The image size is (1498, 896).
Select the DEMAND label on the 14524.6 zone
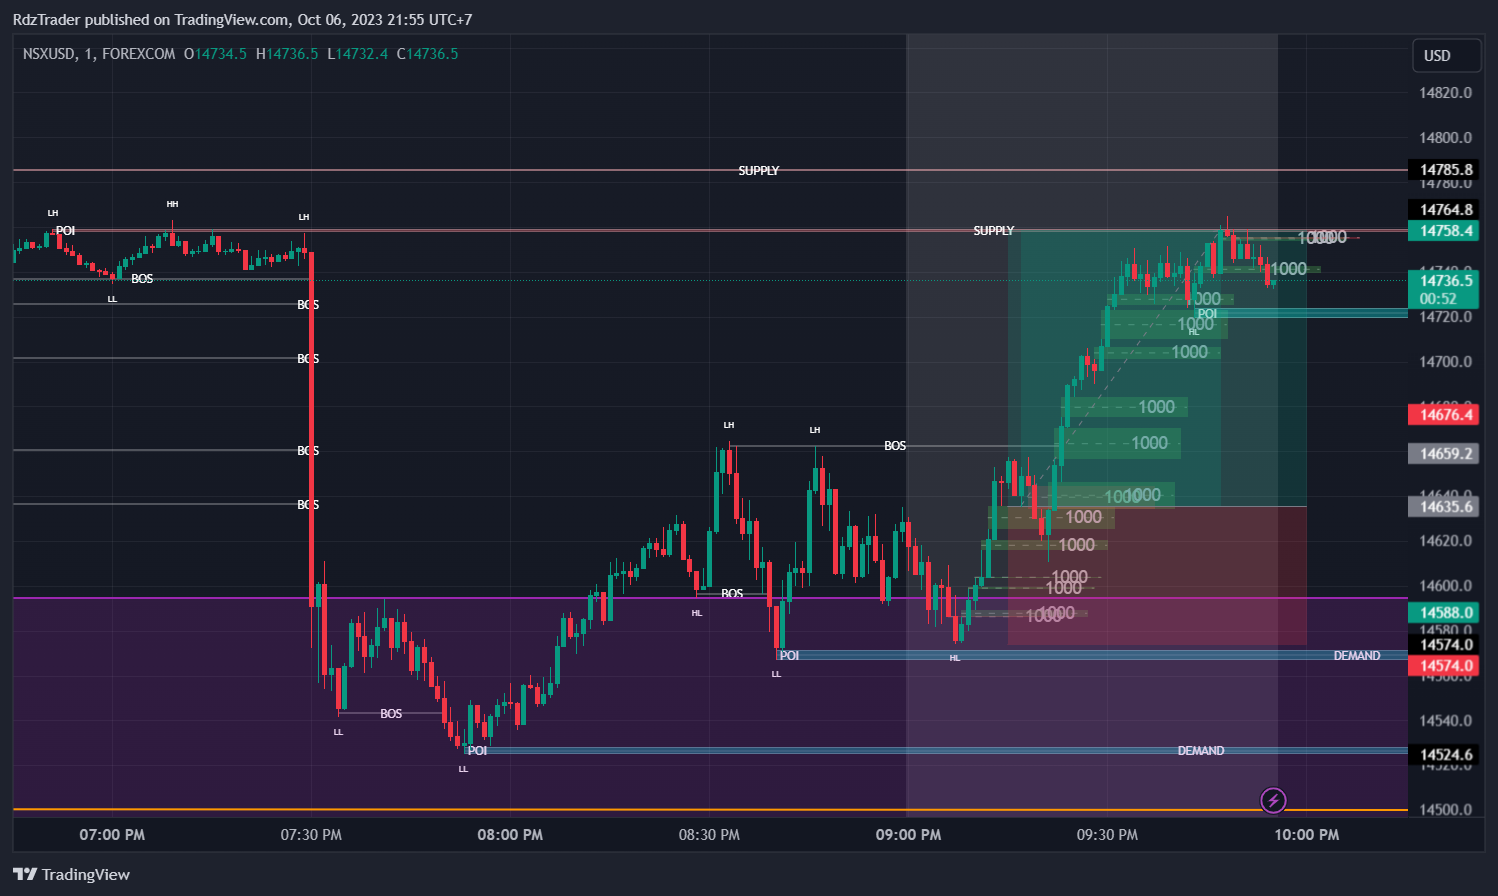point(1201,751)
